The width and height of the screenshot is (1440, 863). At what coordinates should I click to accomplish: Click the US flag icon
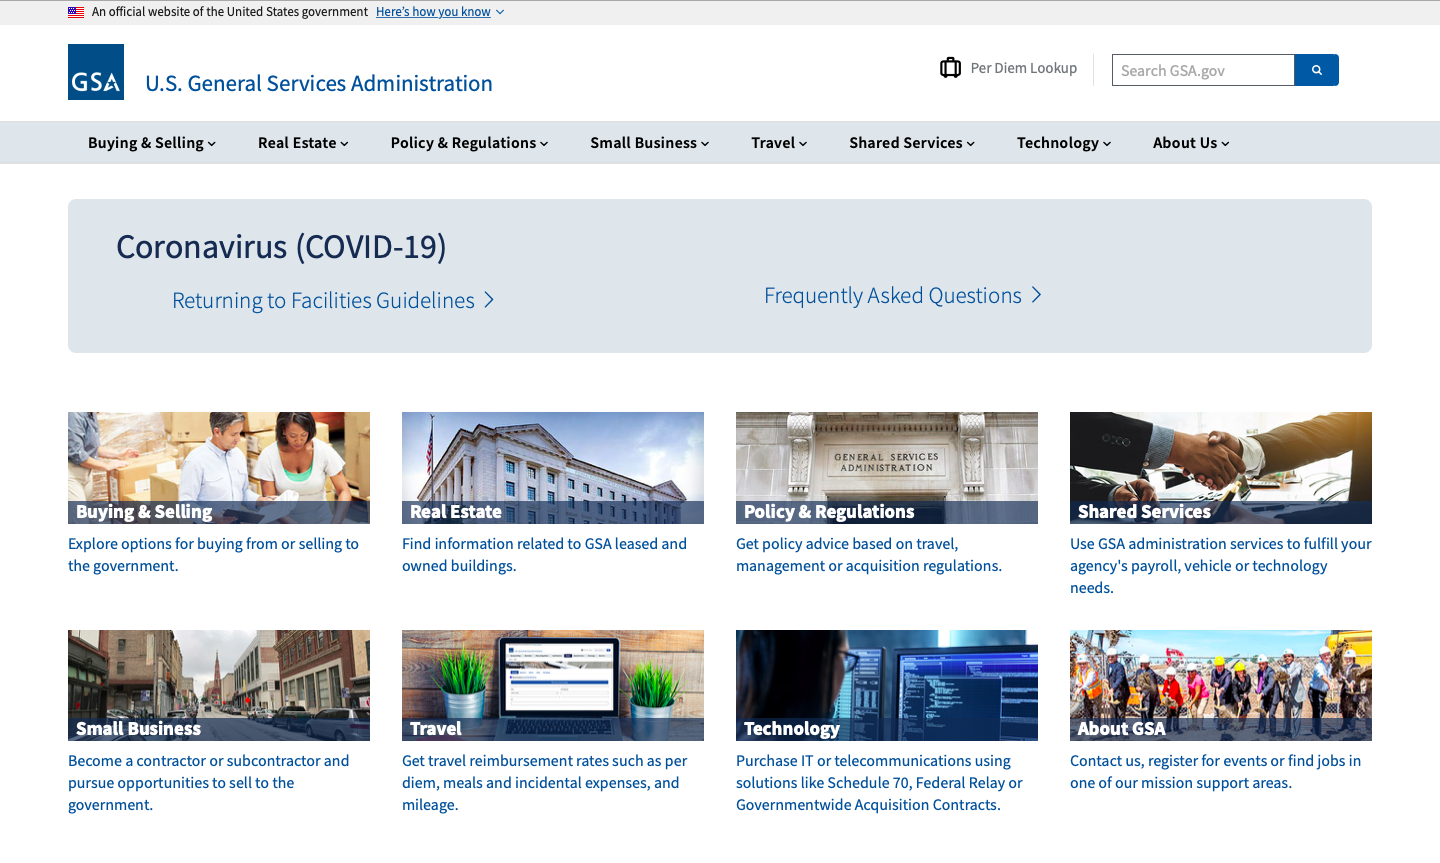pyautogui.click(x=76, y=12)
